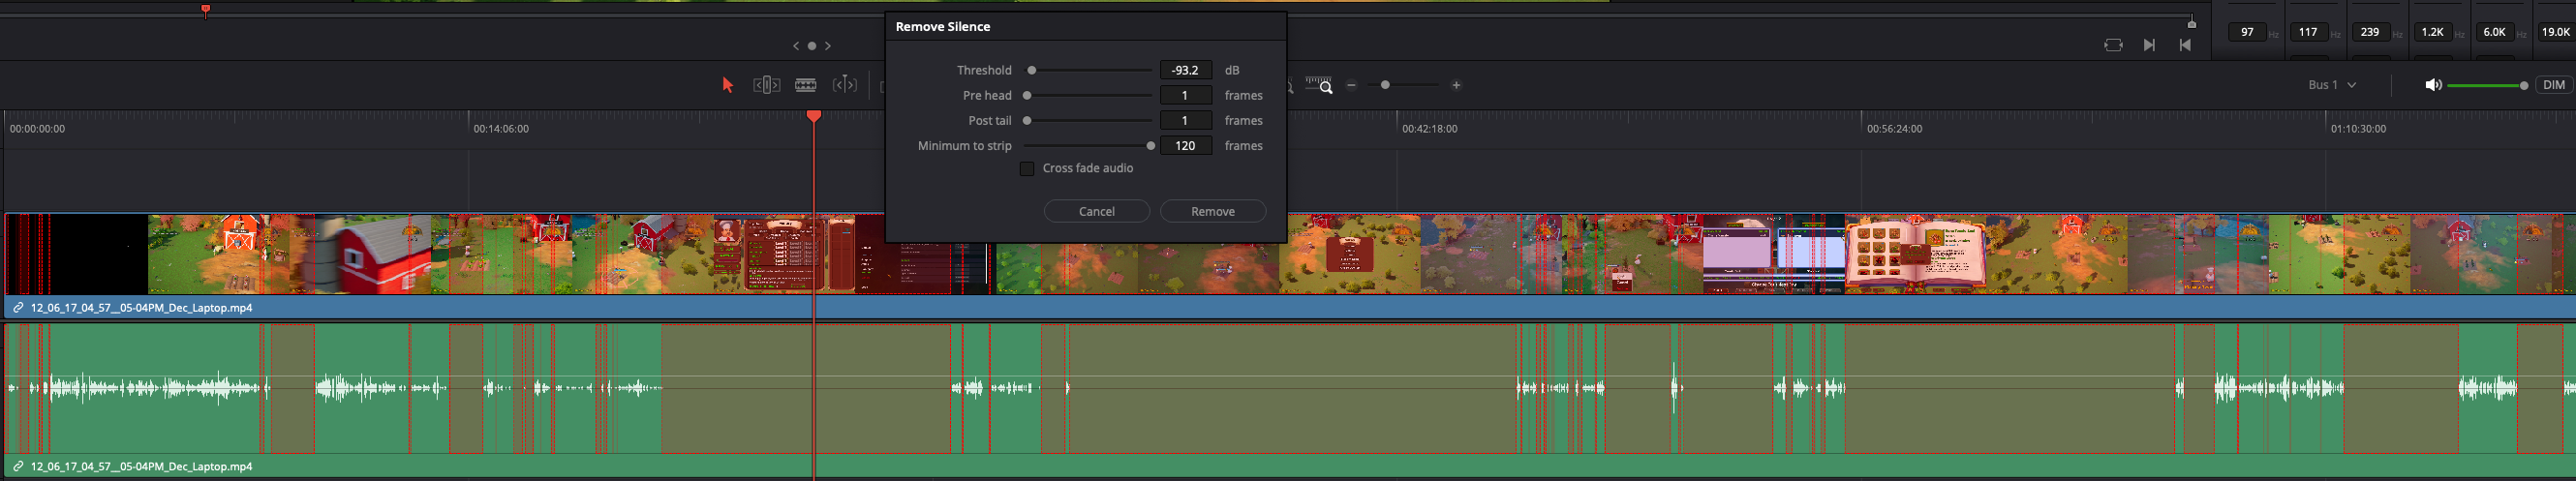Click the zoom in plus button

coord(1456,85)
